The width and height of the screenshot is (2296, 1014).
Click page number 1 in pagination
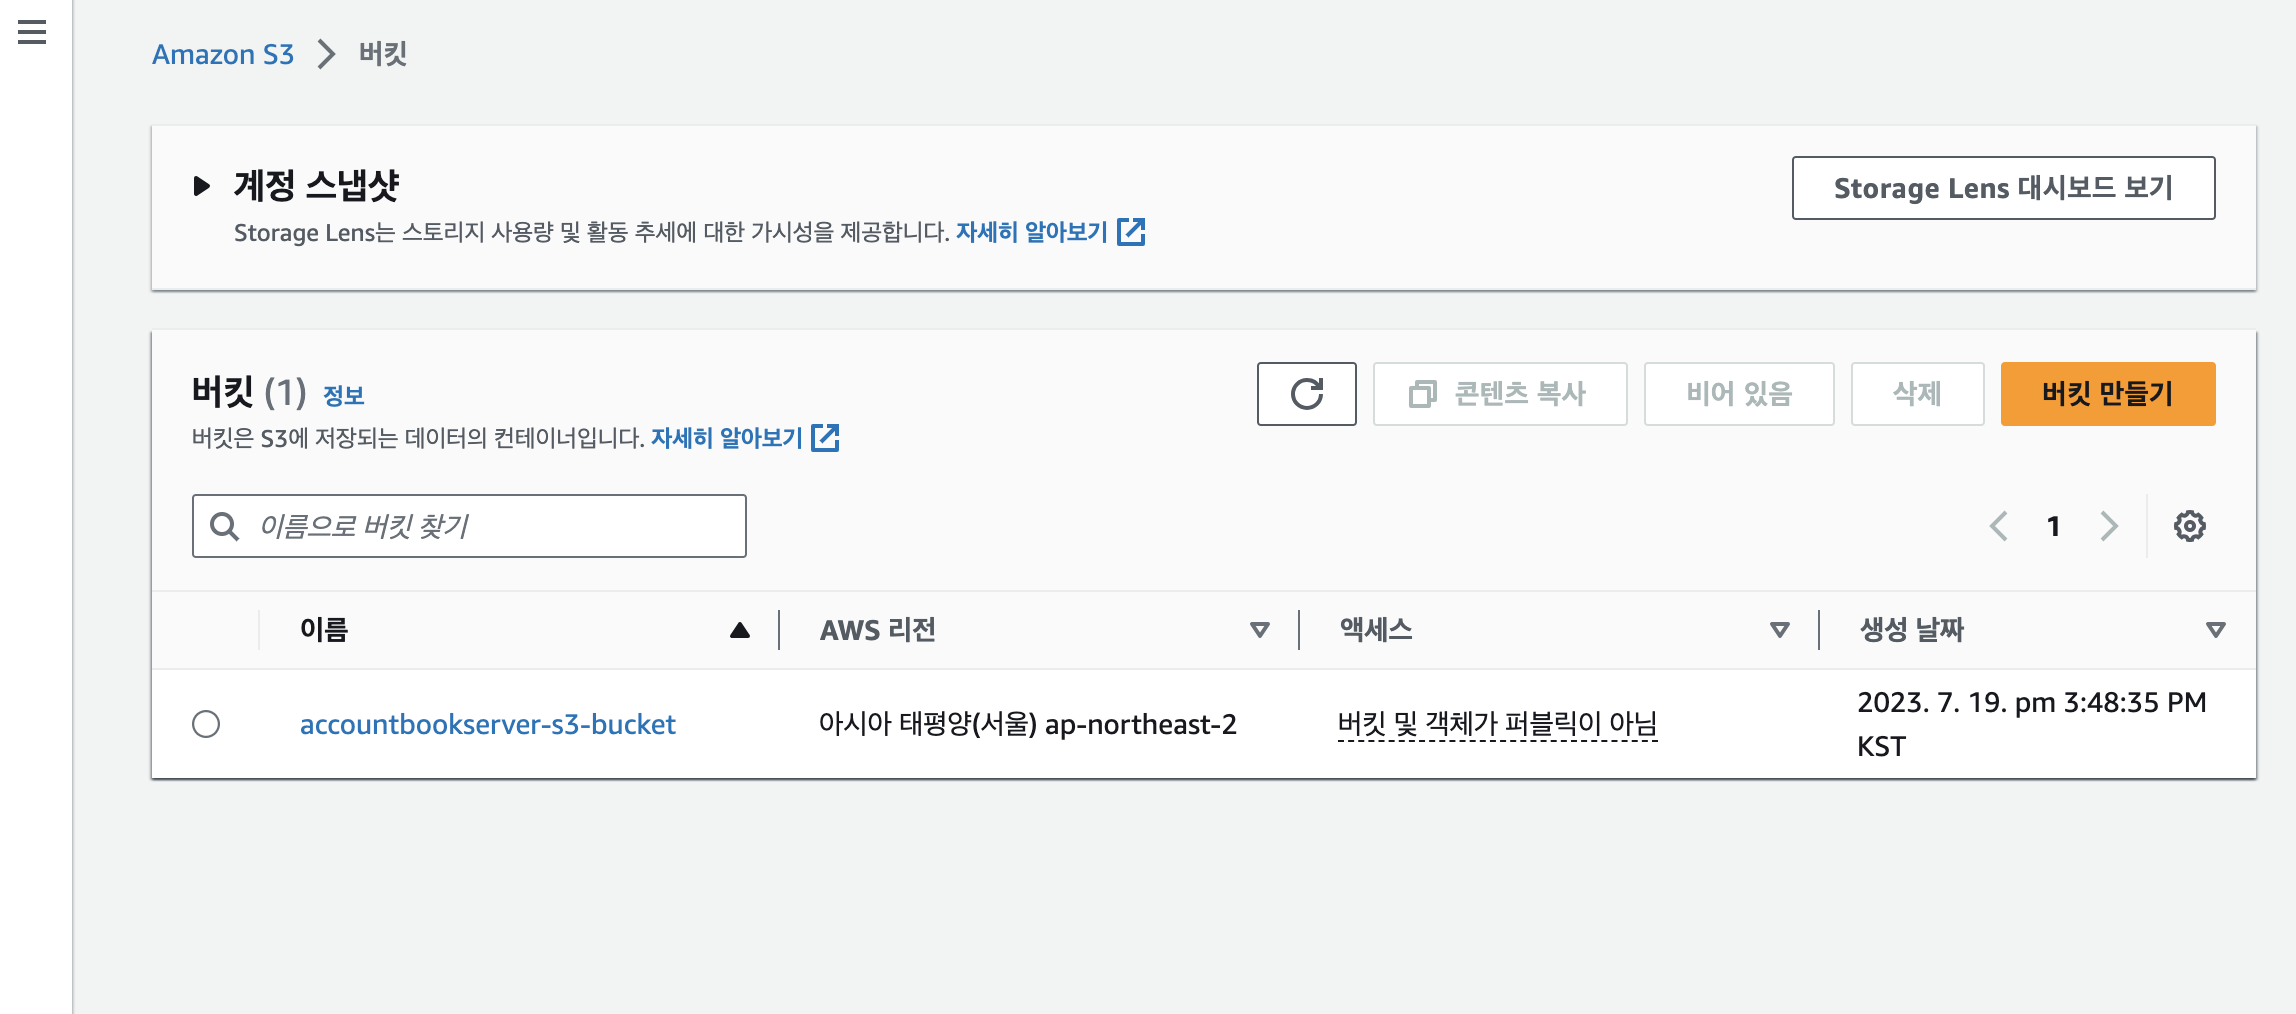click(x=2053, y=526)
